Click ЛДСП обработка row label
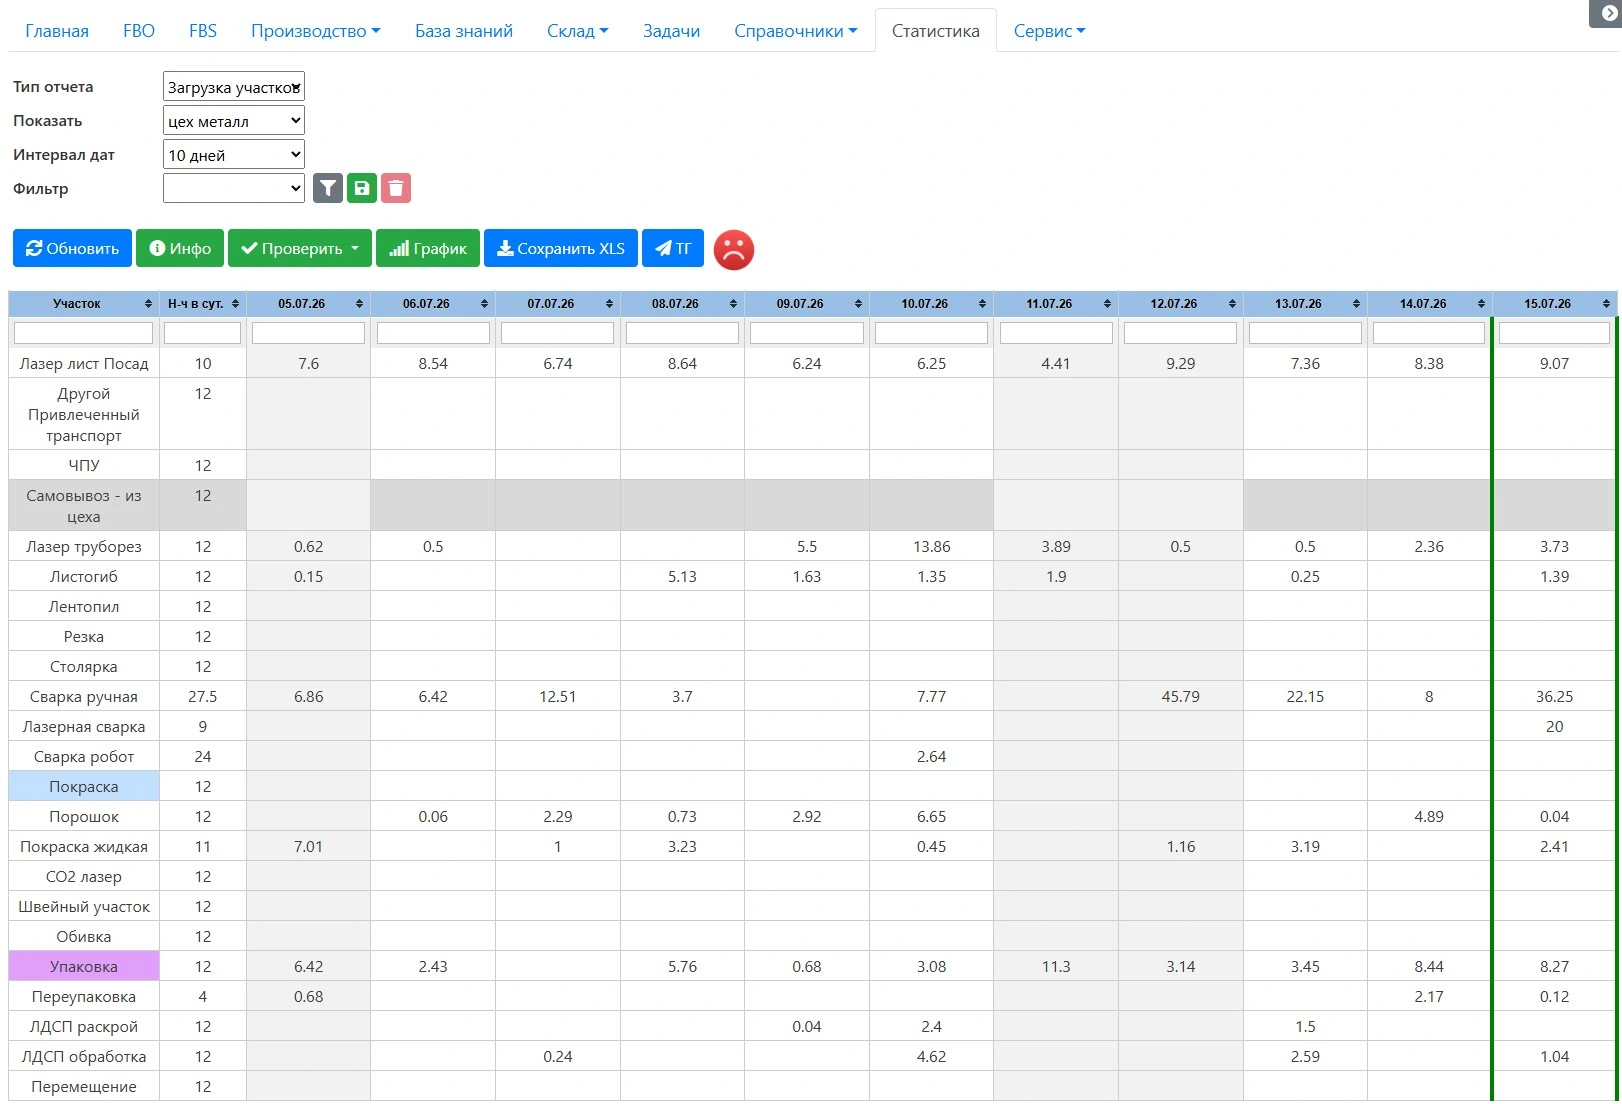This screenshot has height=1104, width=1622. click(x=84, y=1057)
